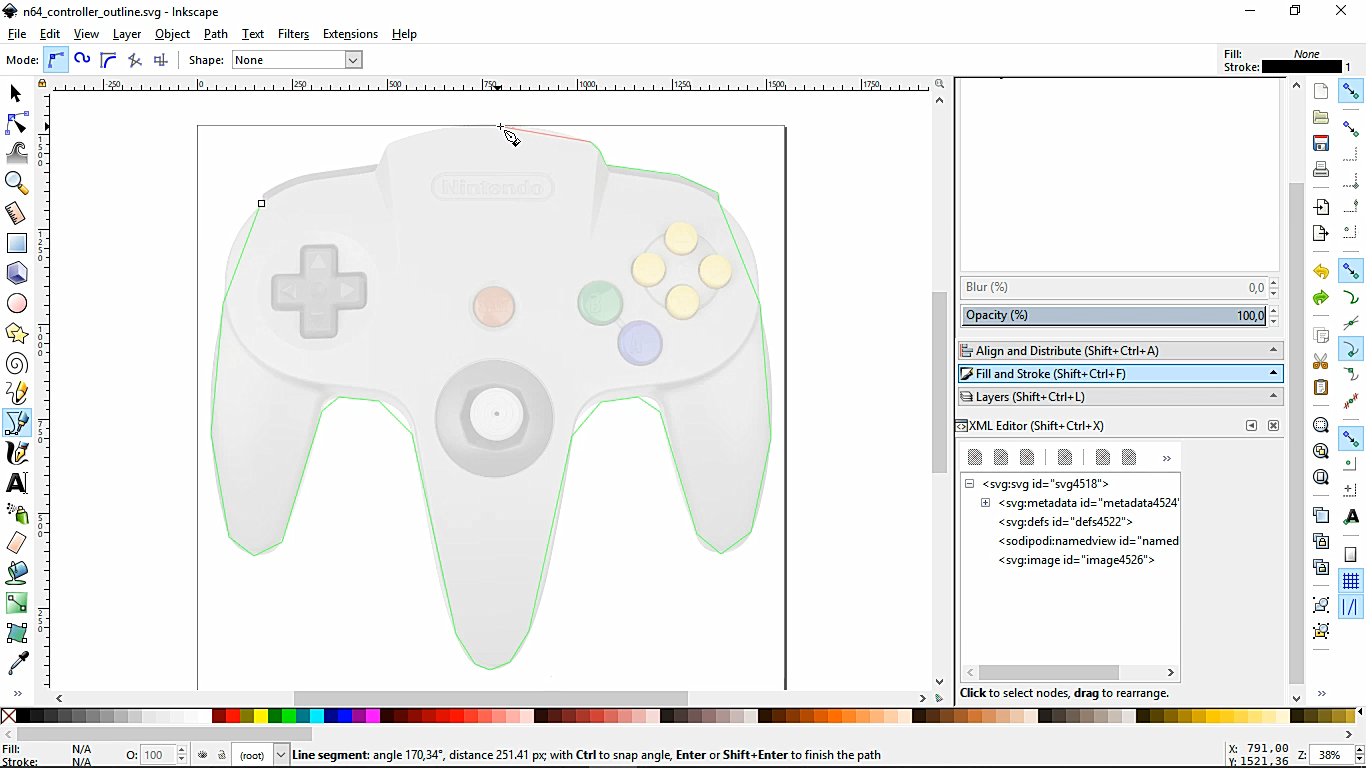Open the Extensions menu
Screen dimensions: 1366x768
coord(350,33)
